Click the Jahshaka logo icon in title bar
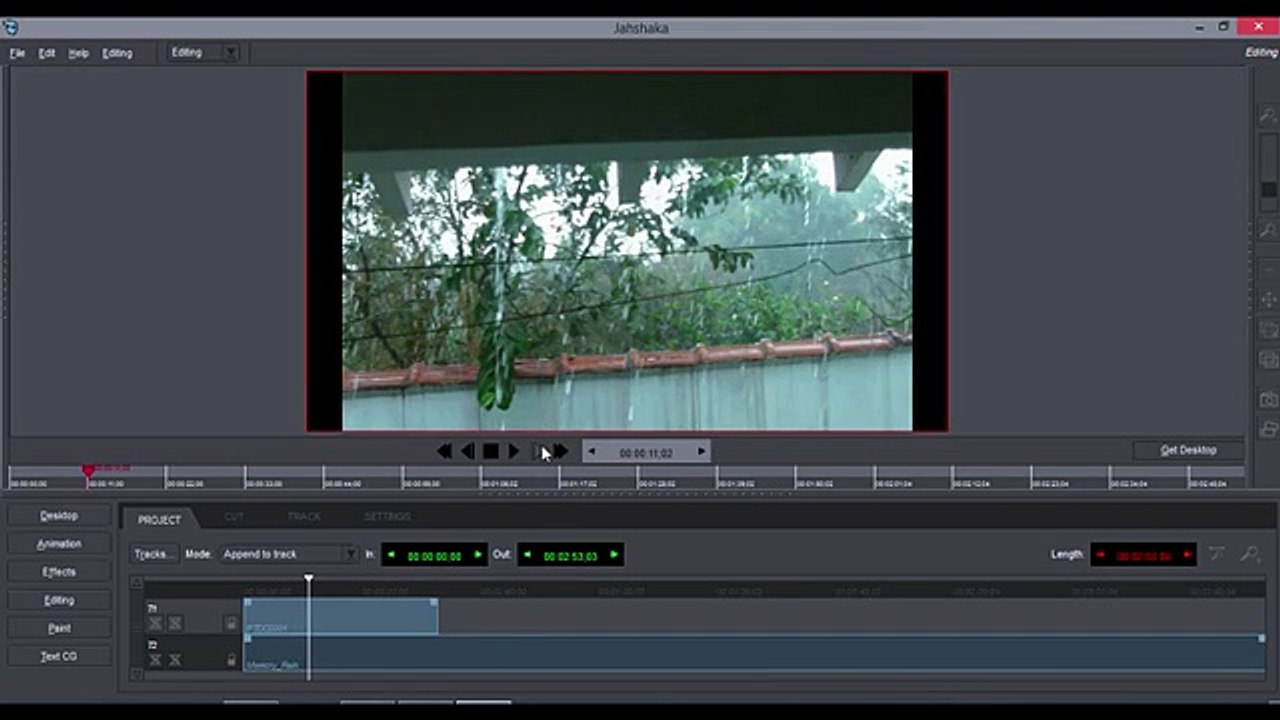 click(11, 27)
